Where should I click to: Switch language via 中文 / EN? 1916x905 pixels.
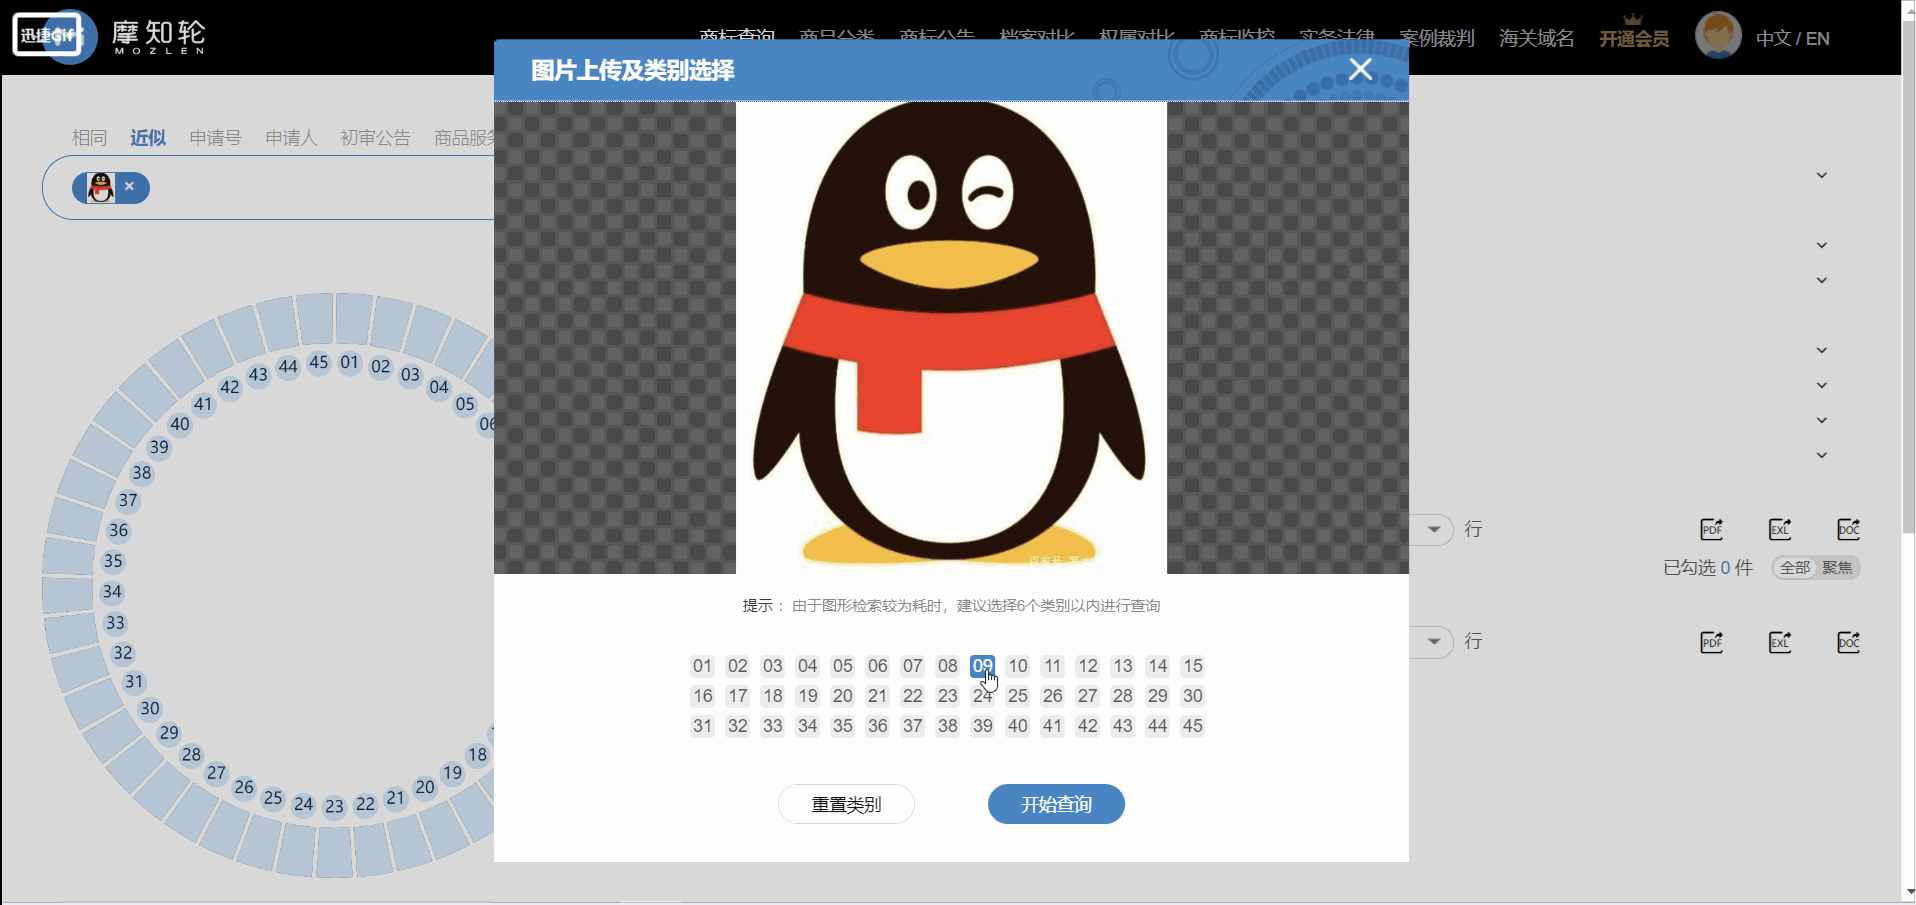point(1792,38)
